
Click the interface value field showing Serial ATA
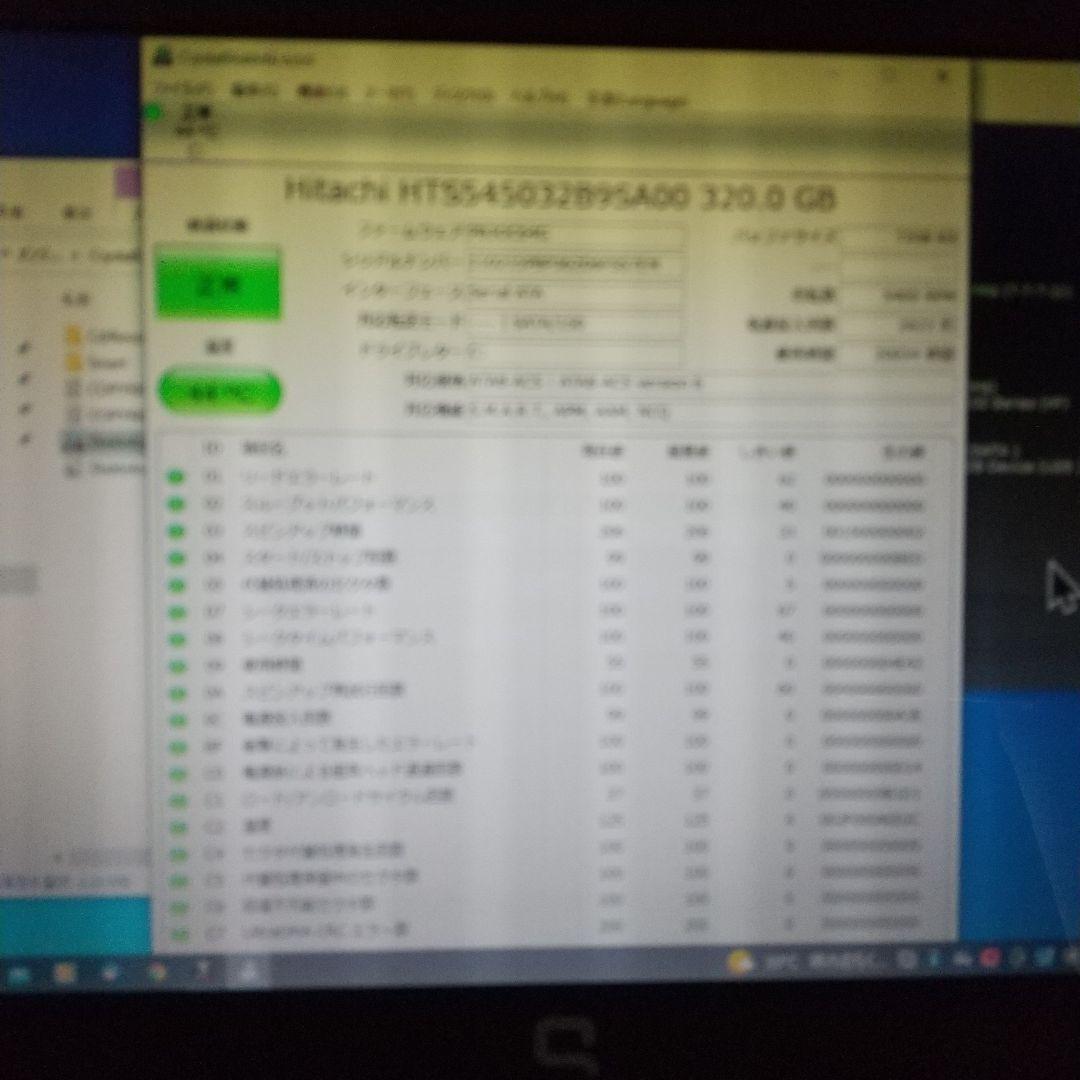point(574,293)
